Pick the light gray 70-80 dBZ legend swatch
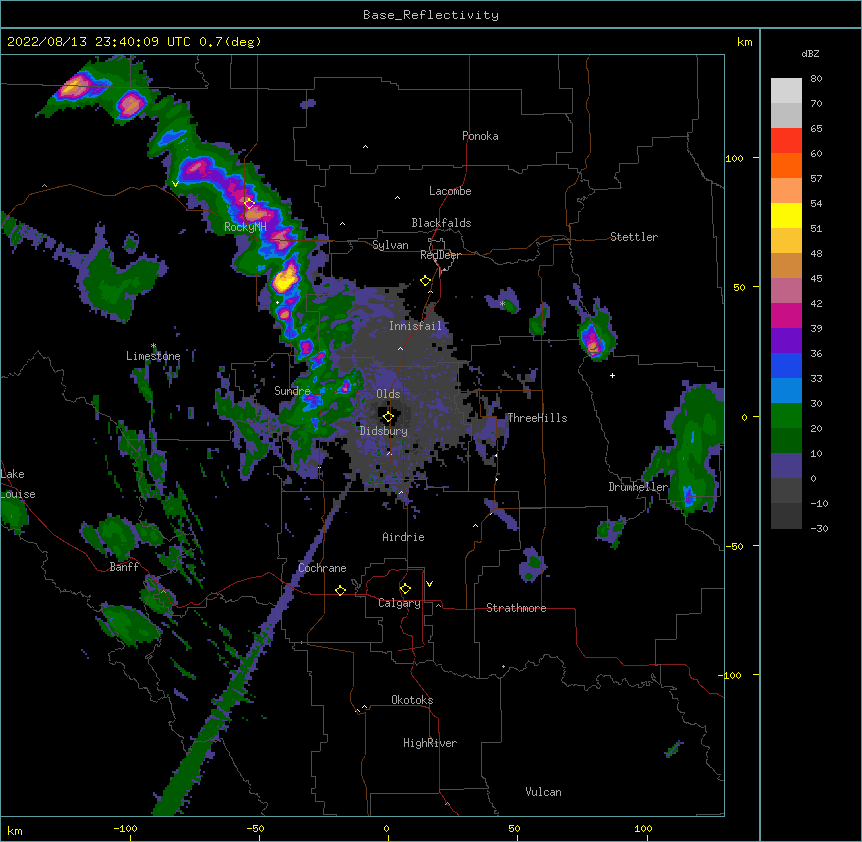 [786, 91]
